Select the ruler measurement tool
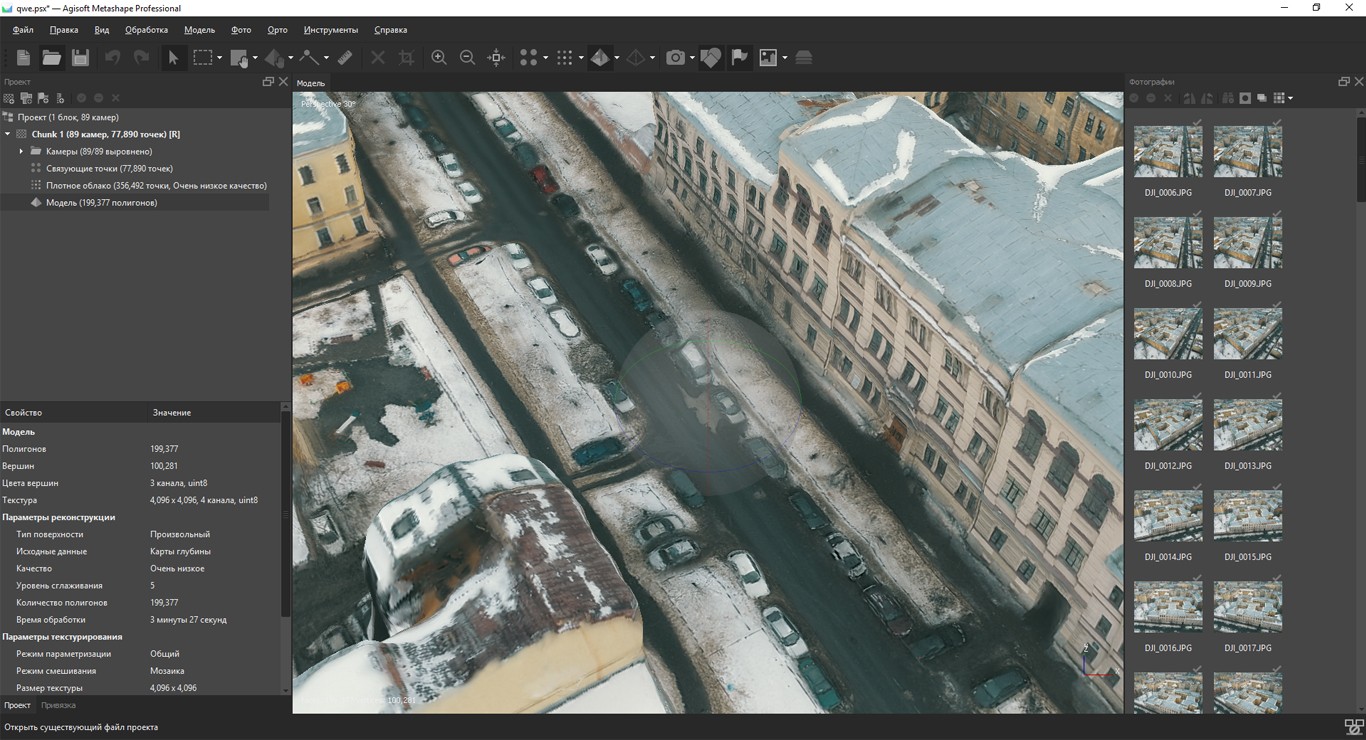Screen dimensions: 1366x740 pyautogui.click(x=344, y=58)
